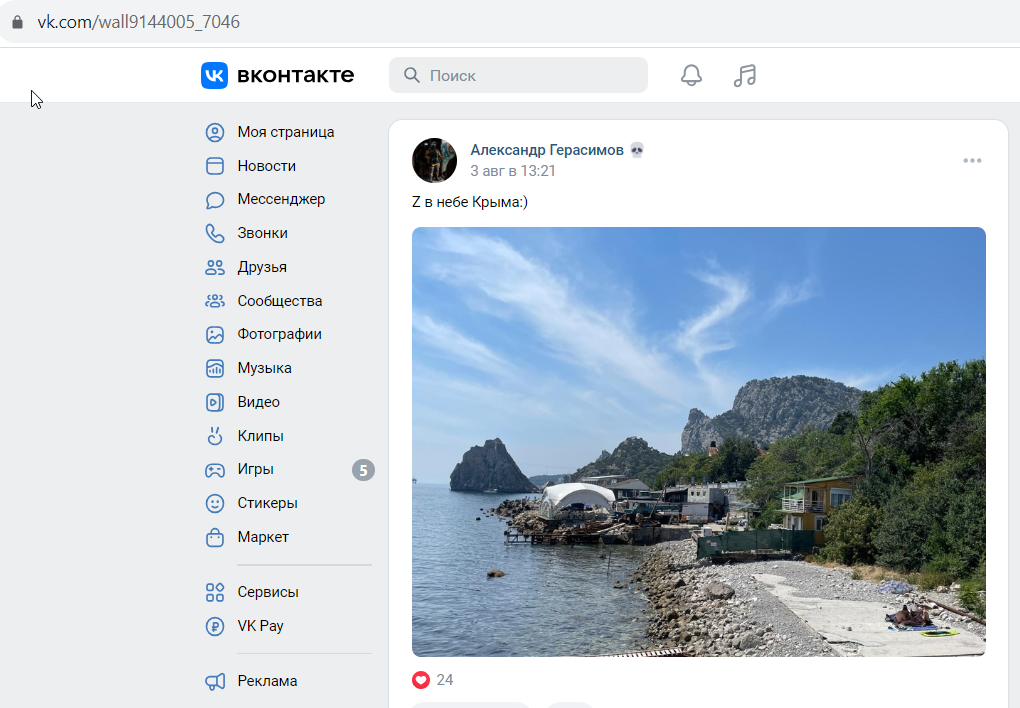The image size is (1020, 708).
Task: Open the Музыка section link
Action: coord(264,368)
